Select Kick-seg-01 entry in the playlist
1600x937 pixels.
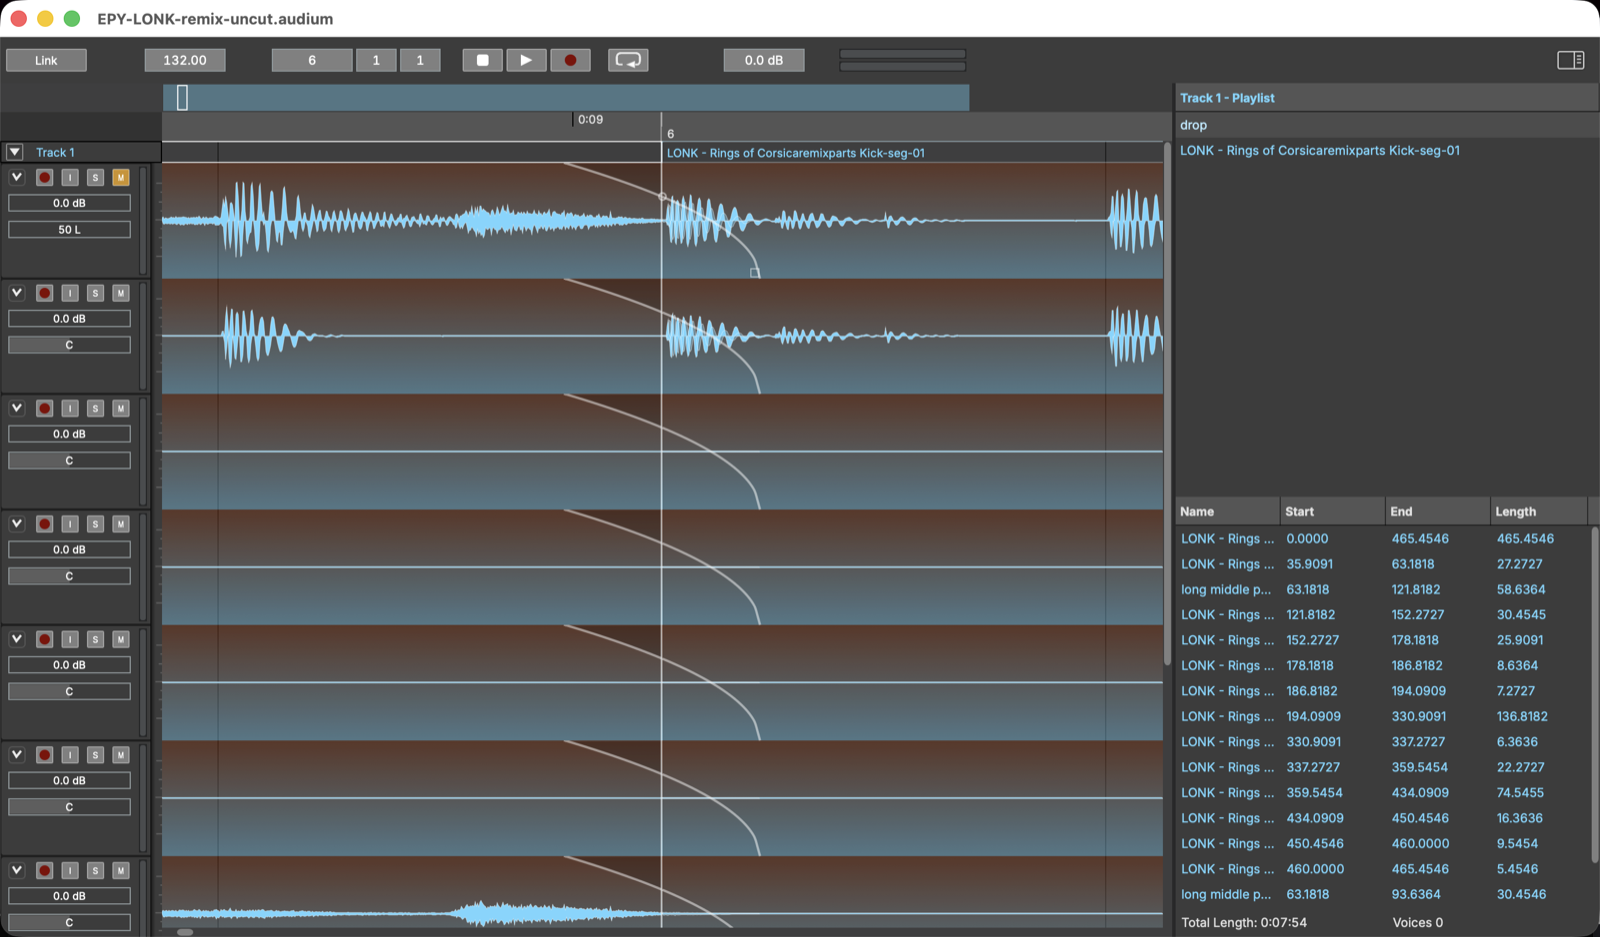tap(1387, 150)
